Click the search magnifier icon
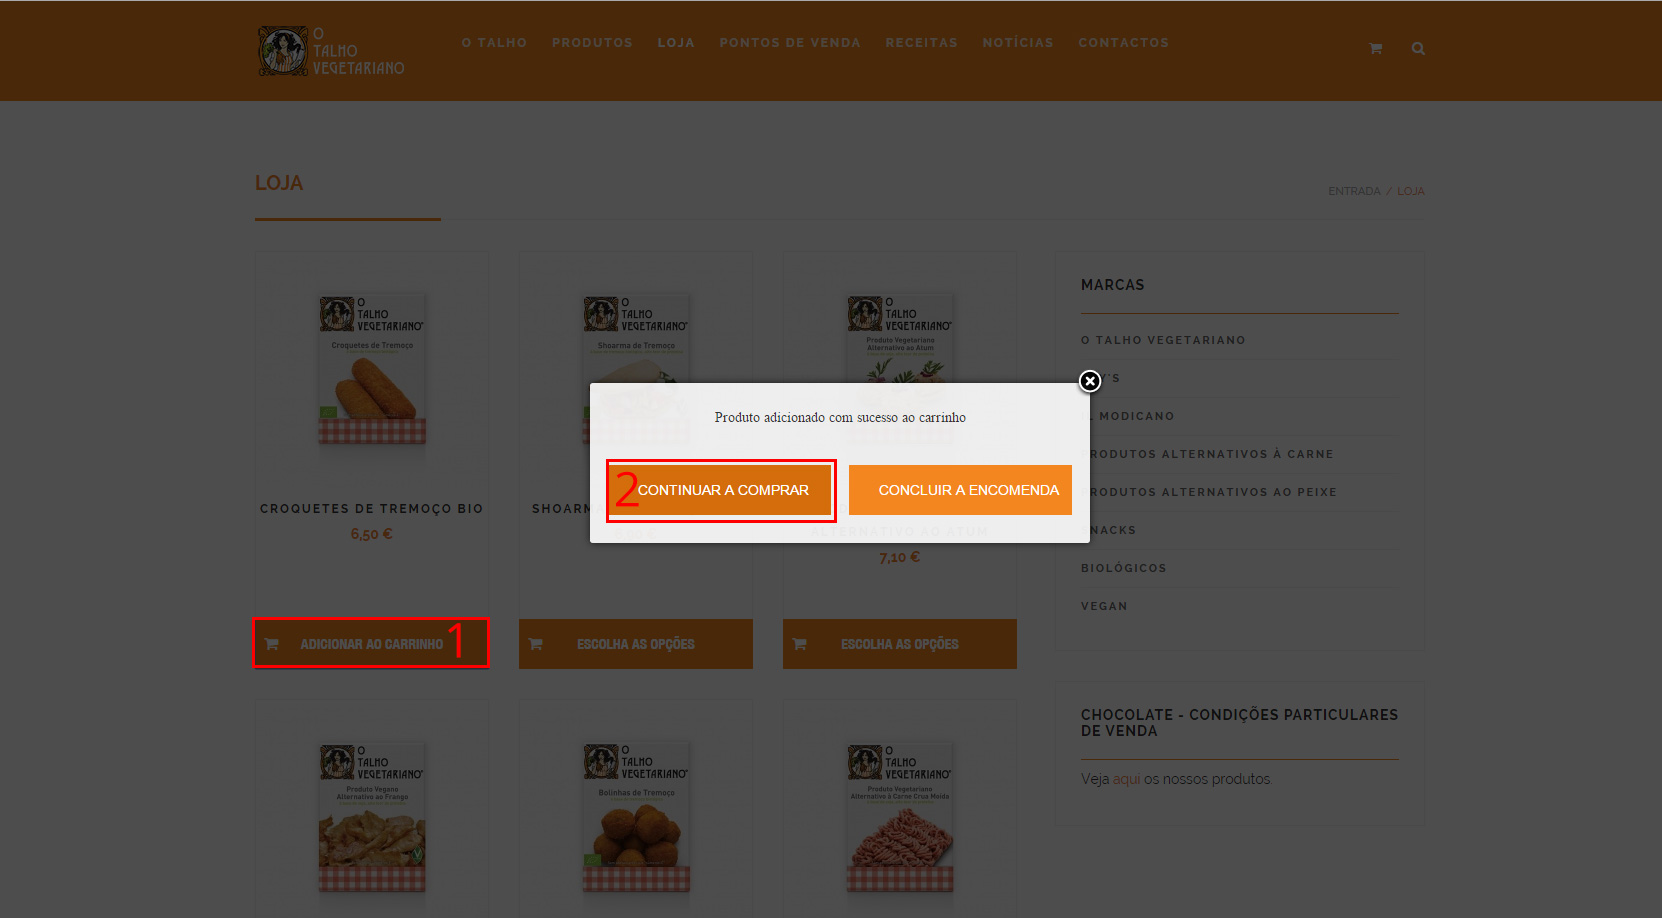Image resolution: width=1662 pixels, height=918 pixels. click(x=1418, y=48)
